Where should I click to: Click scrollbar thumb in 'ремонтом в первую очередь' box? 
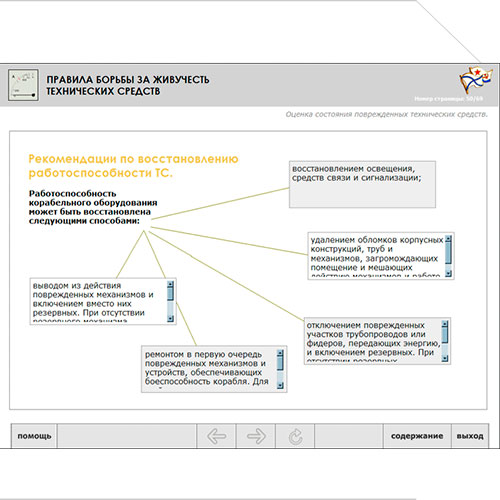[x=280, y=363]
